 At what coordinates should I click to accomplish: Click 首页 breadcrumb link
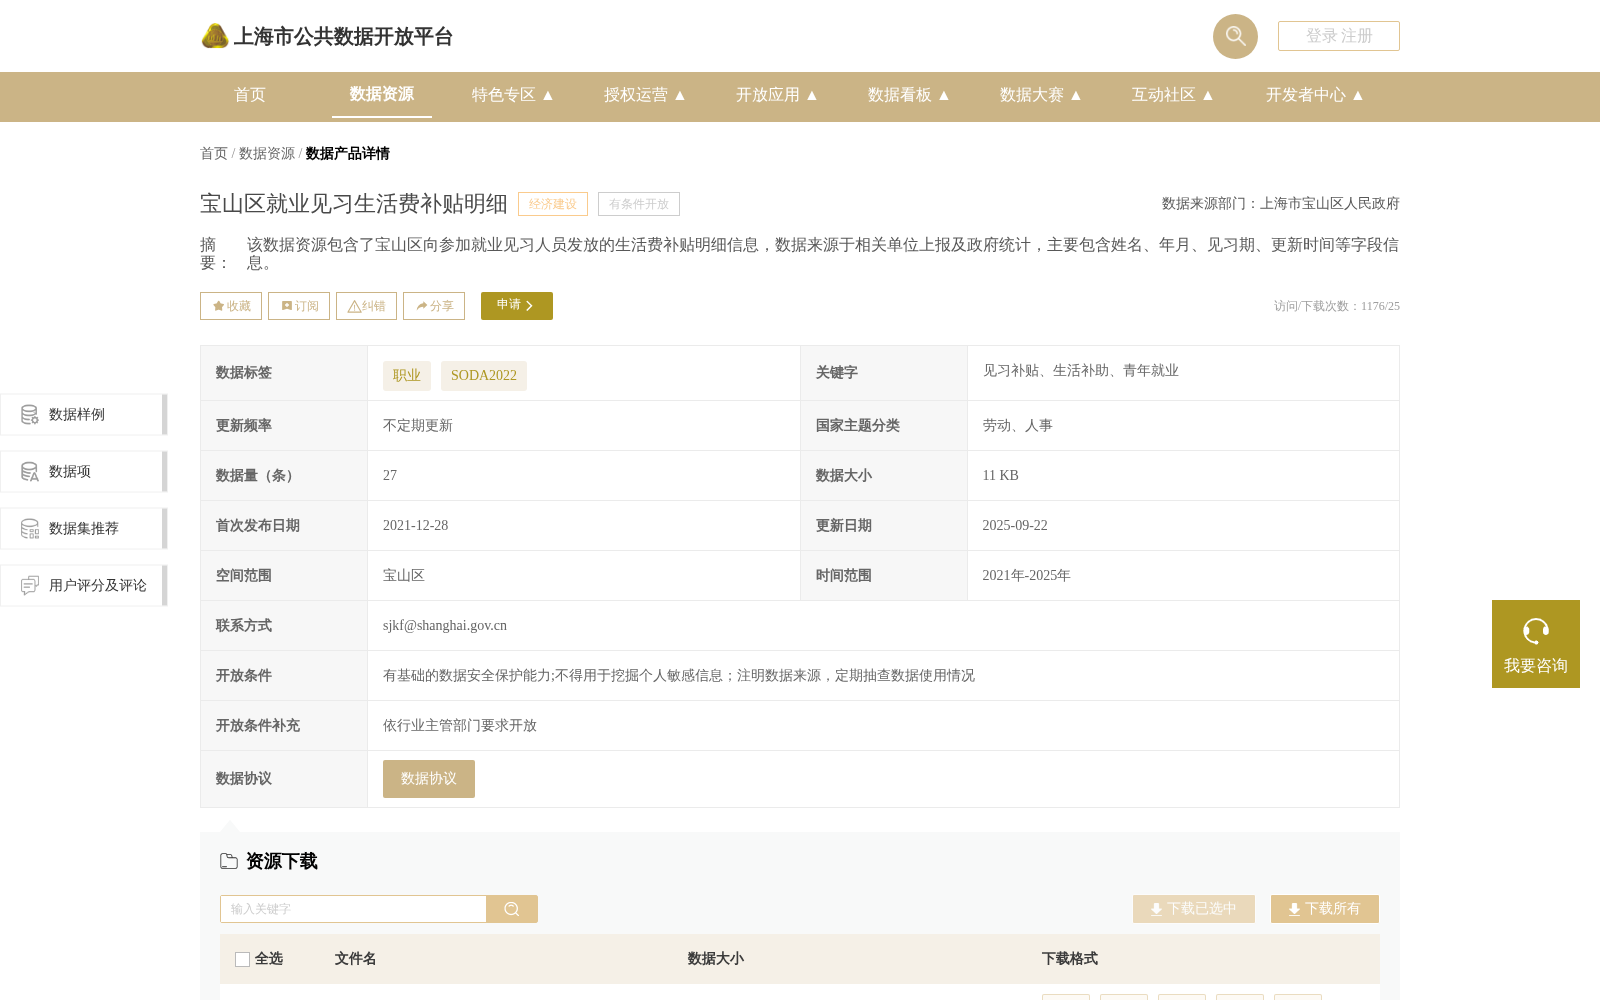pos(214,153)
